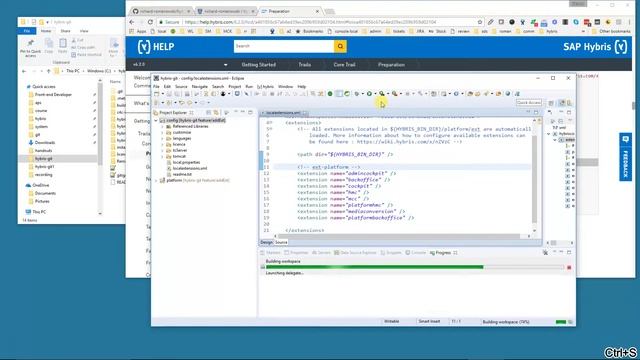
Task: Expand the tomcat folder node
Action: click(x=162, y=156)
